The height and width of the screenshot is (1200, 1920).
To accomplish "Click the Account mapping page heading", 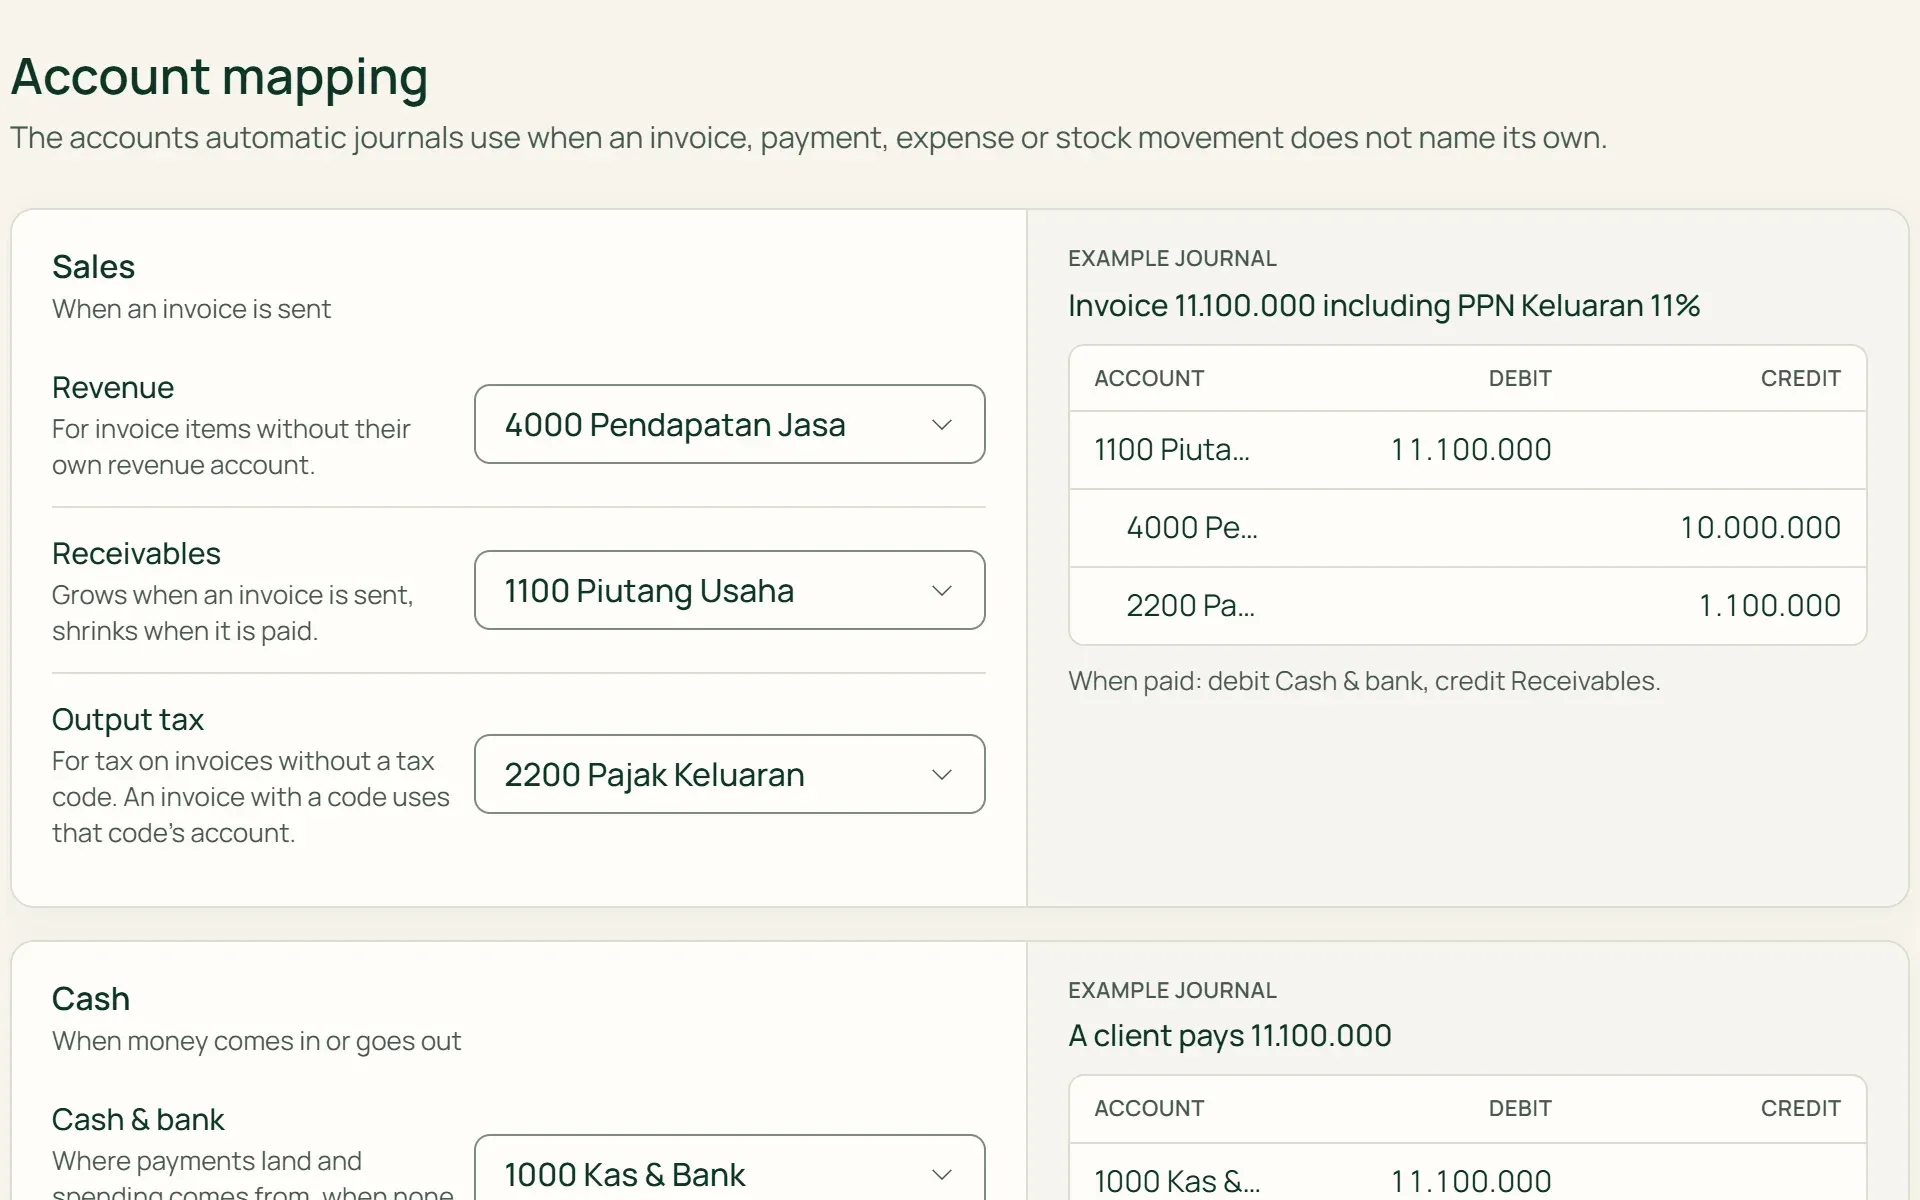I will (x=219, y=77).
